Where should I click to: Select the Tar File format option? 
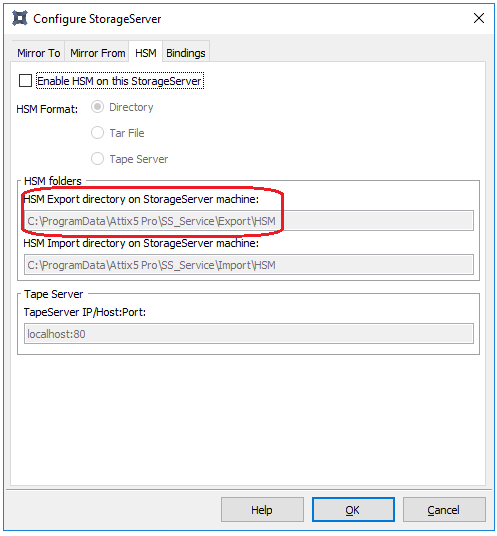(97, 133)
